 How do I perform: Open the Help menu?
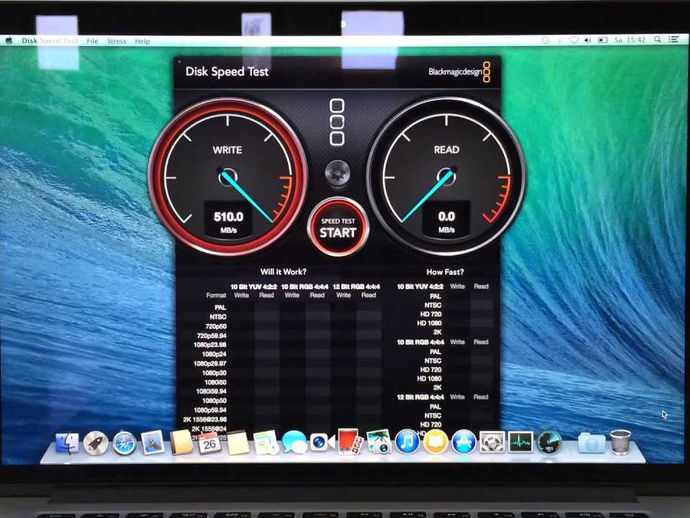142,41
